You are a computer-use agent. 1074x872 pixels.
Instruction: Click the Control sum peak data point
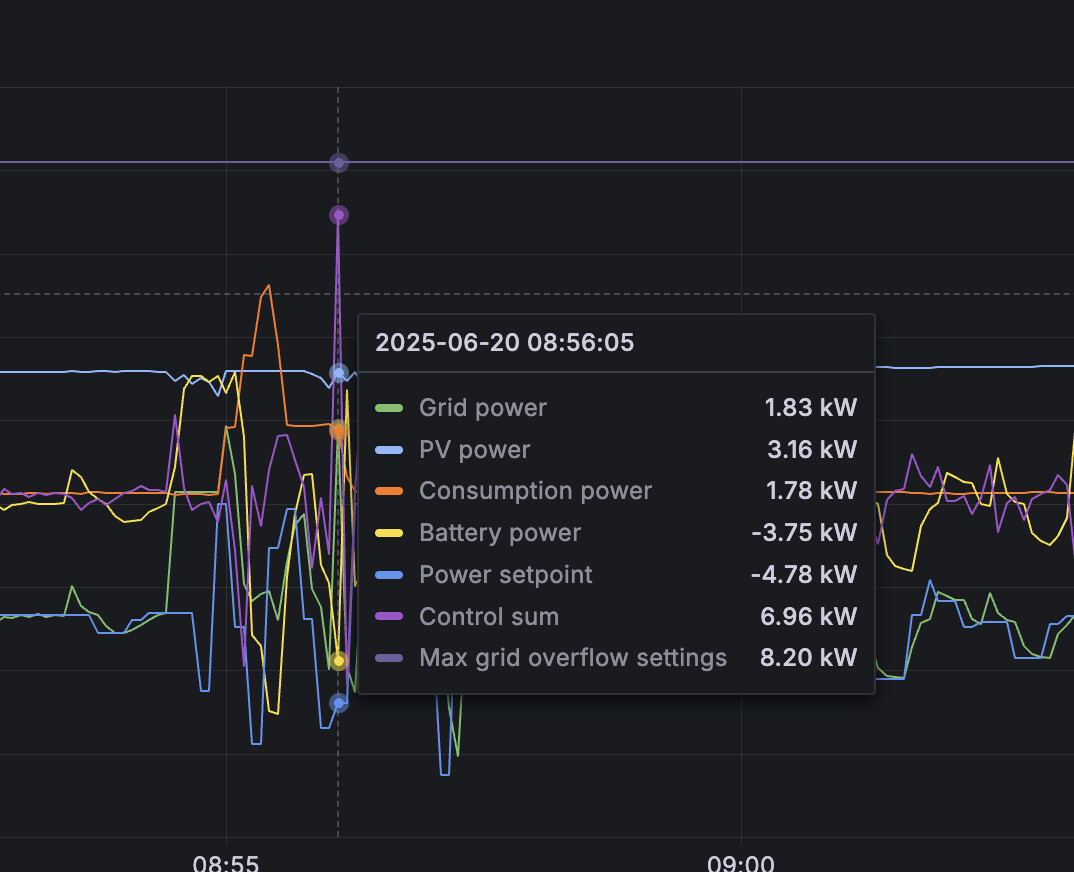[338, 215]
